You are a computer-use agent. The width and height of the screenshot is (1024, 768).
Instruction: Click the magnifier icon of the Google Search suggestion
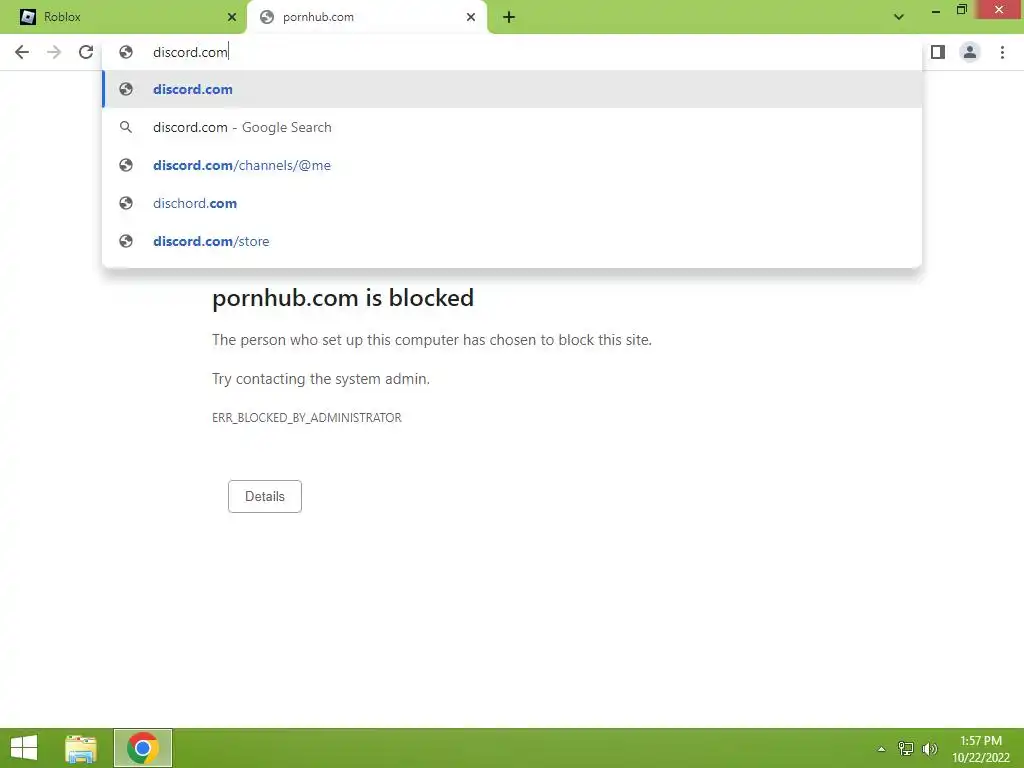coord(126,127)
